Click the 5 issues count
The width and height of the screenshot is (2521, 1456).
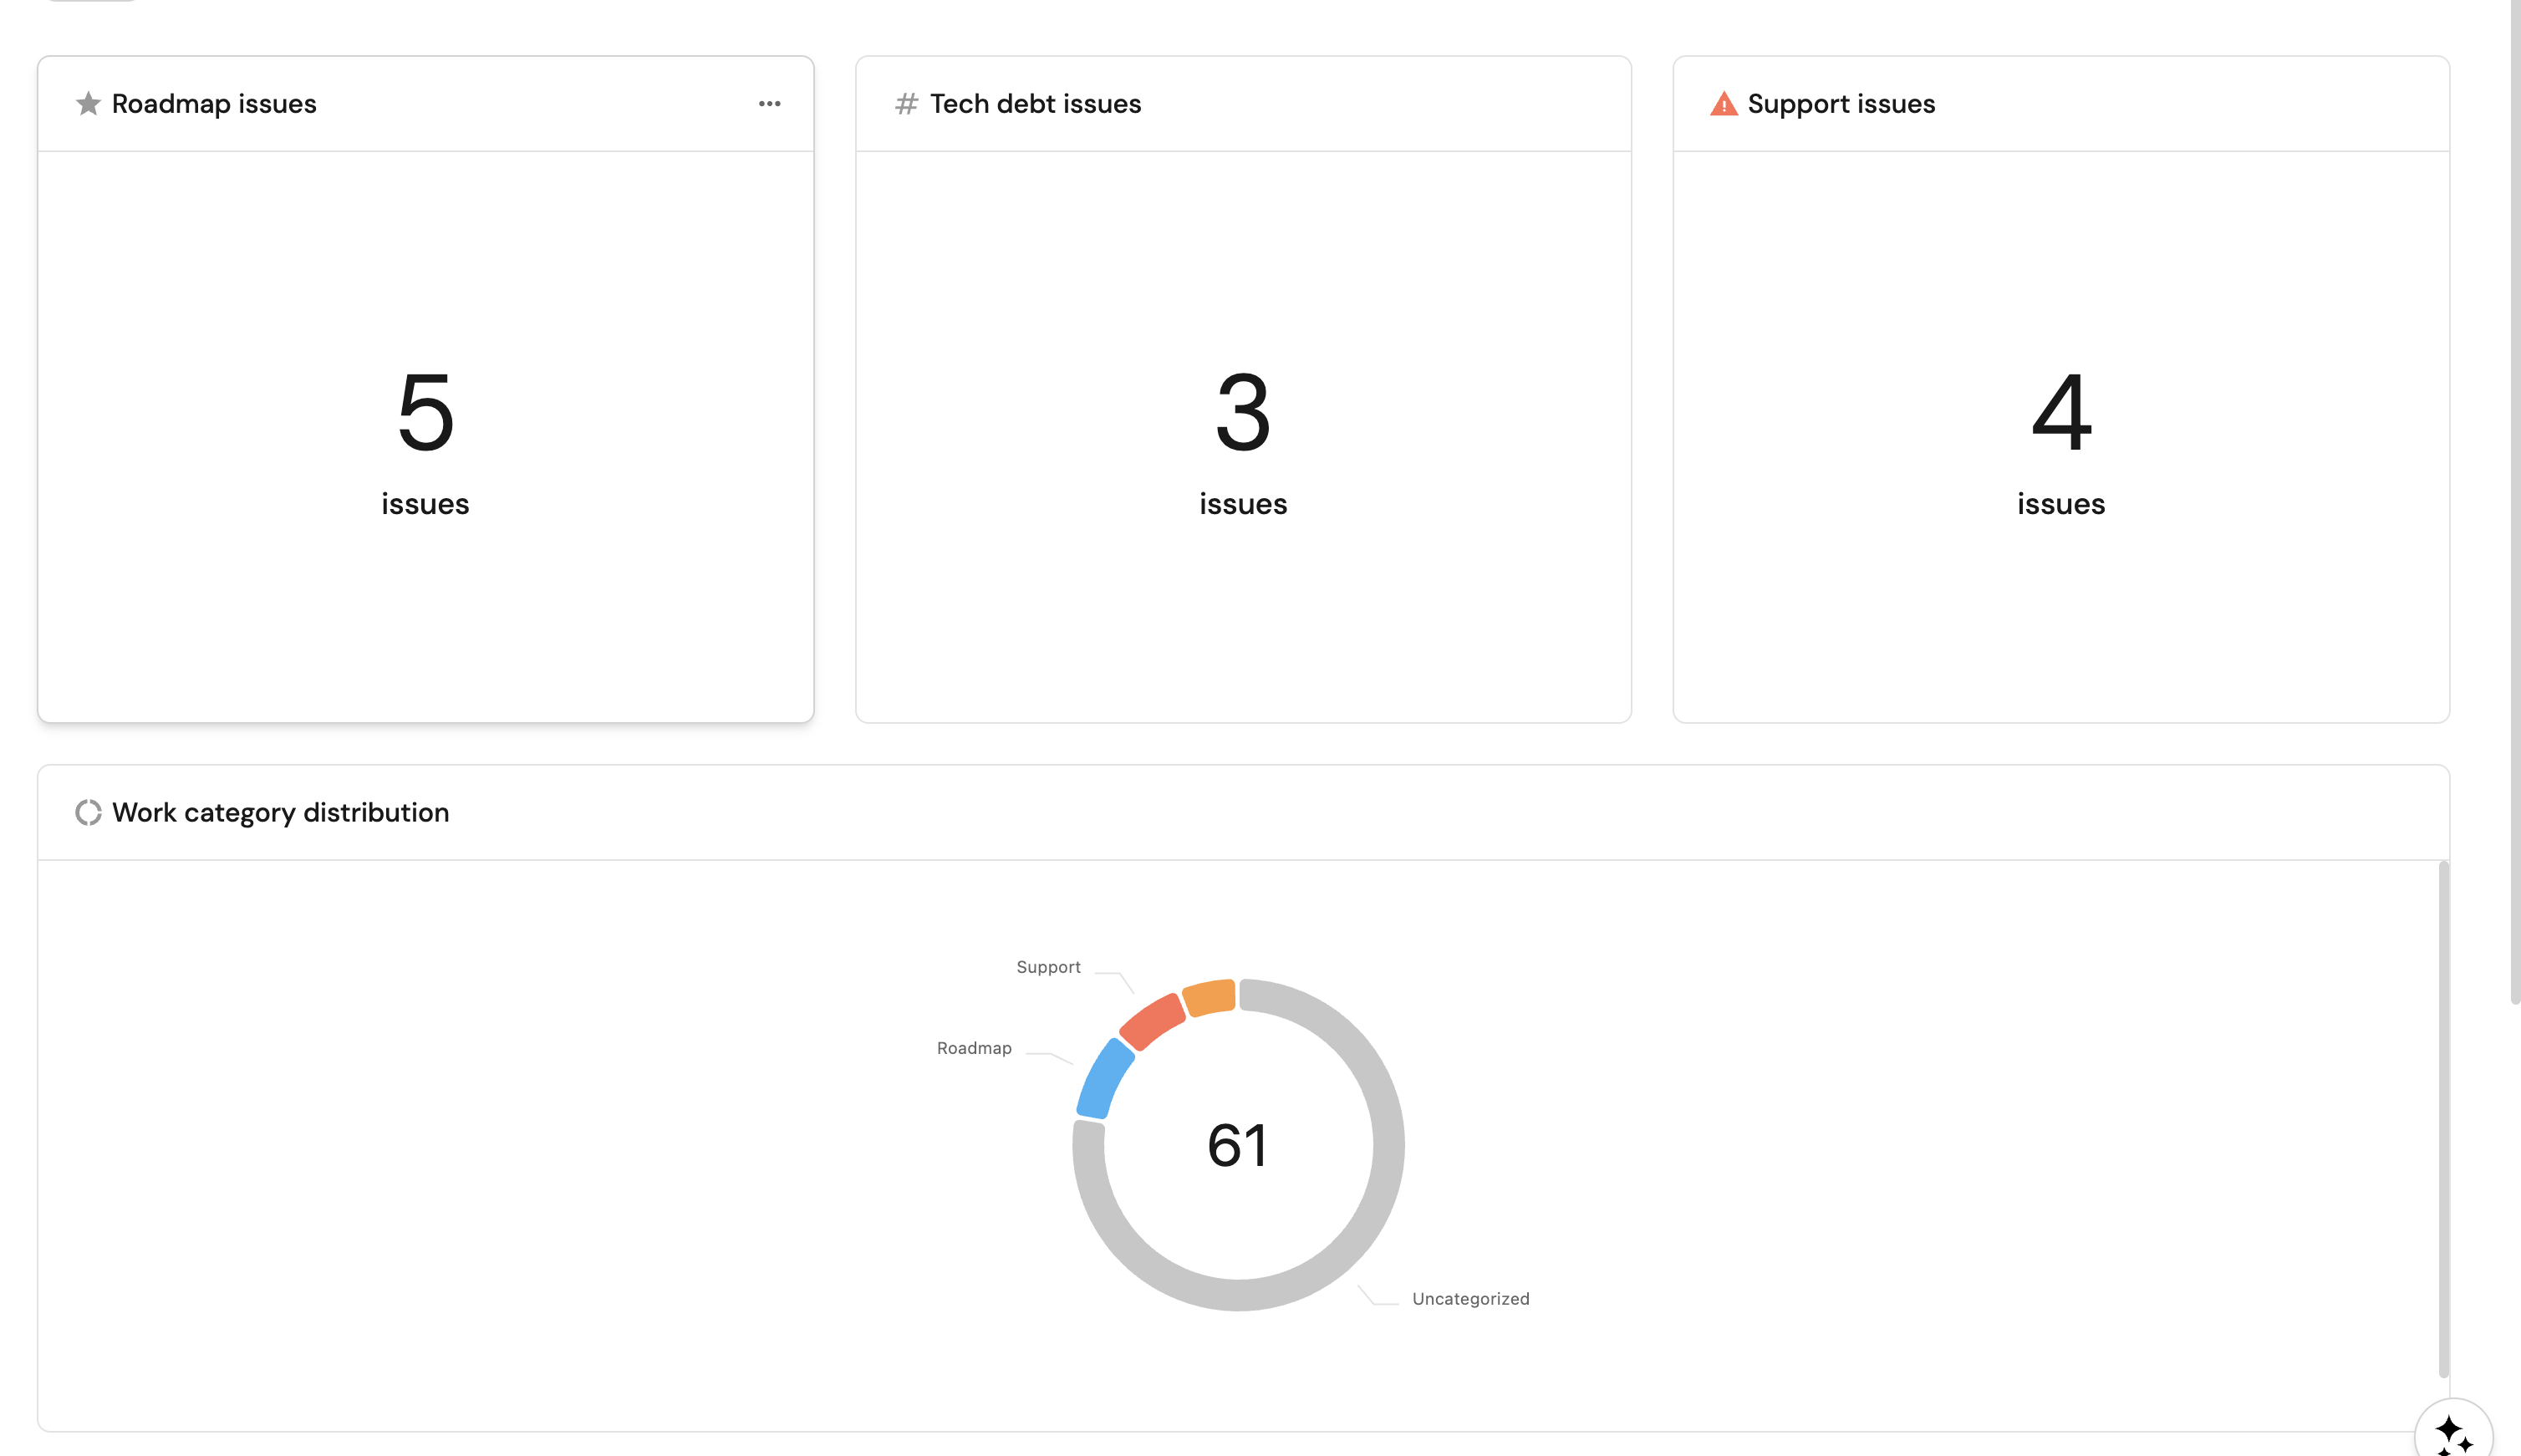coord(425,412)
